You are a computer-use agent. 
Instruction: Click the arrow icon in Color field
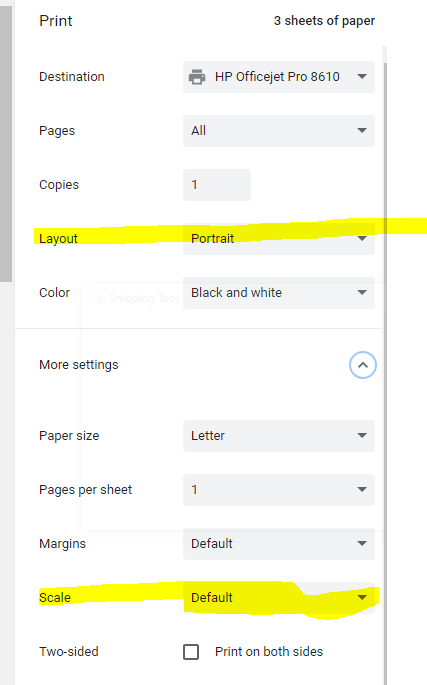[x=362, y=292]
